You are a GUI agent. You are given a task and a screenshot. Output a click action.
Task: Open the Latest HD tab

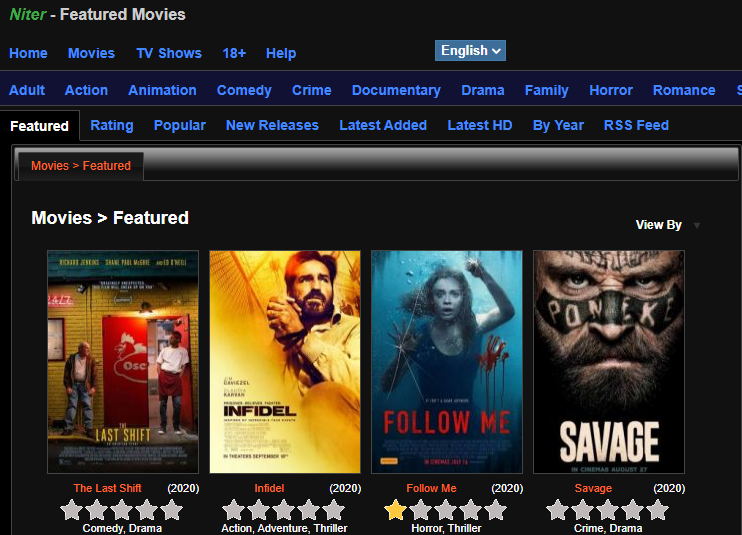click(x=480, y=125)
